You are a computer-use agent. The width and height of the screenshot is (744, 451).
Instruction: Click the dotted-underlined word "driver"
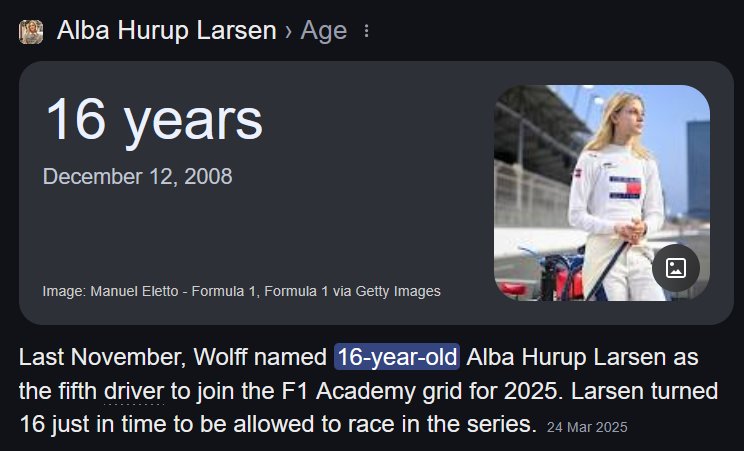click(x=133, y=390)
